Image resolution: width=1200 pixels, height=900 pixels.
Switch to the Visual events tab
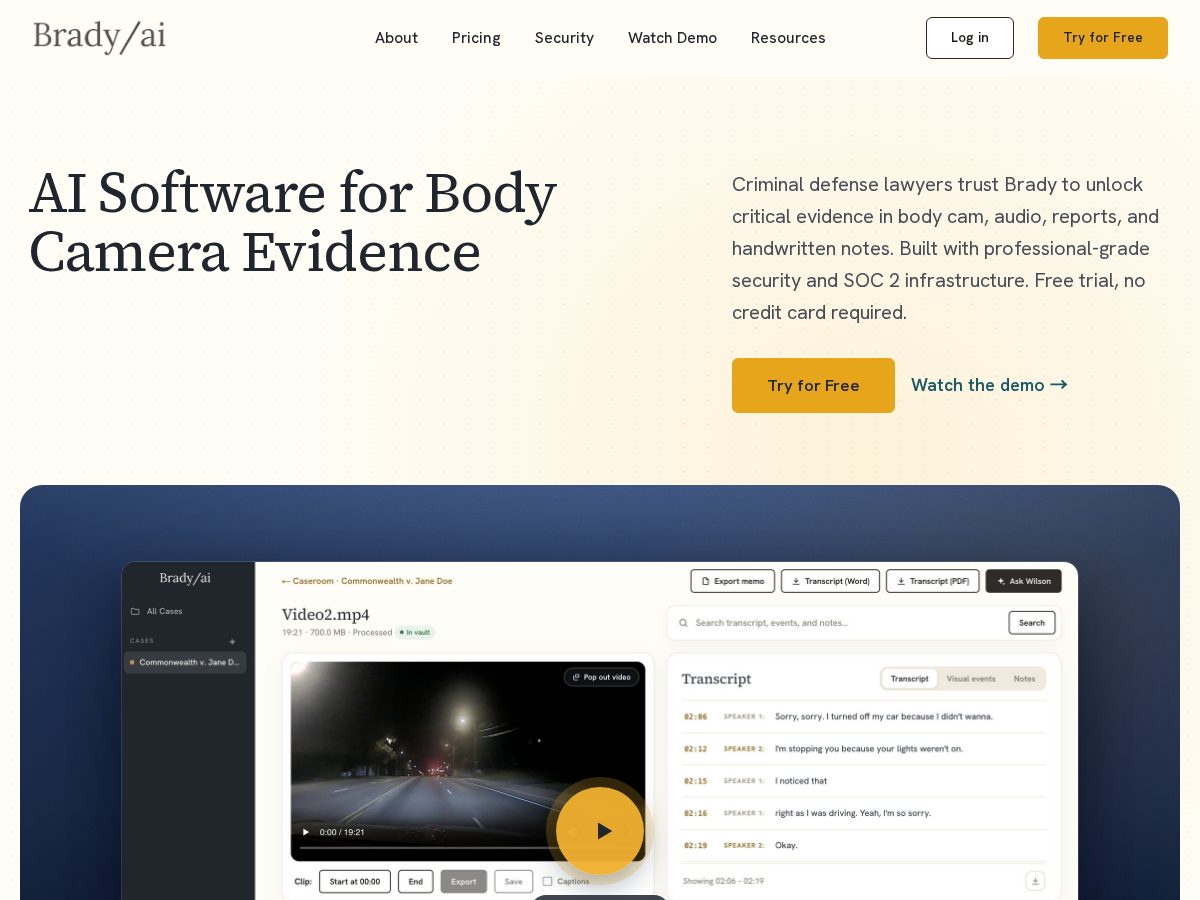971,679
